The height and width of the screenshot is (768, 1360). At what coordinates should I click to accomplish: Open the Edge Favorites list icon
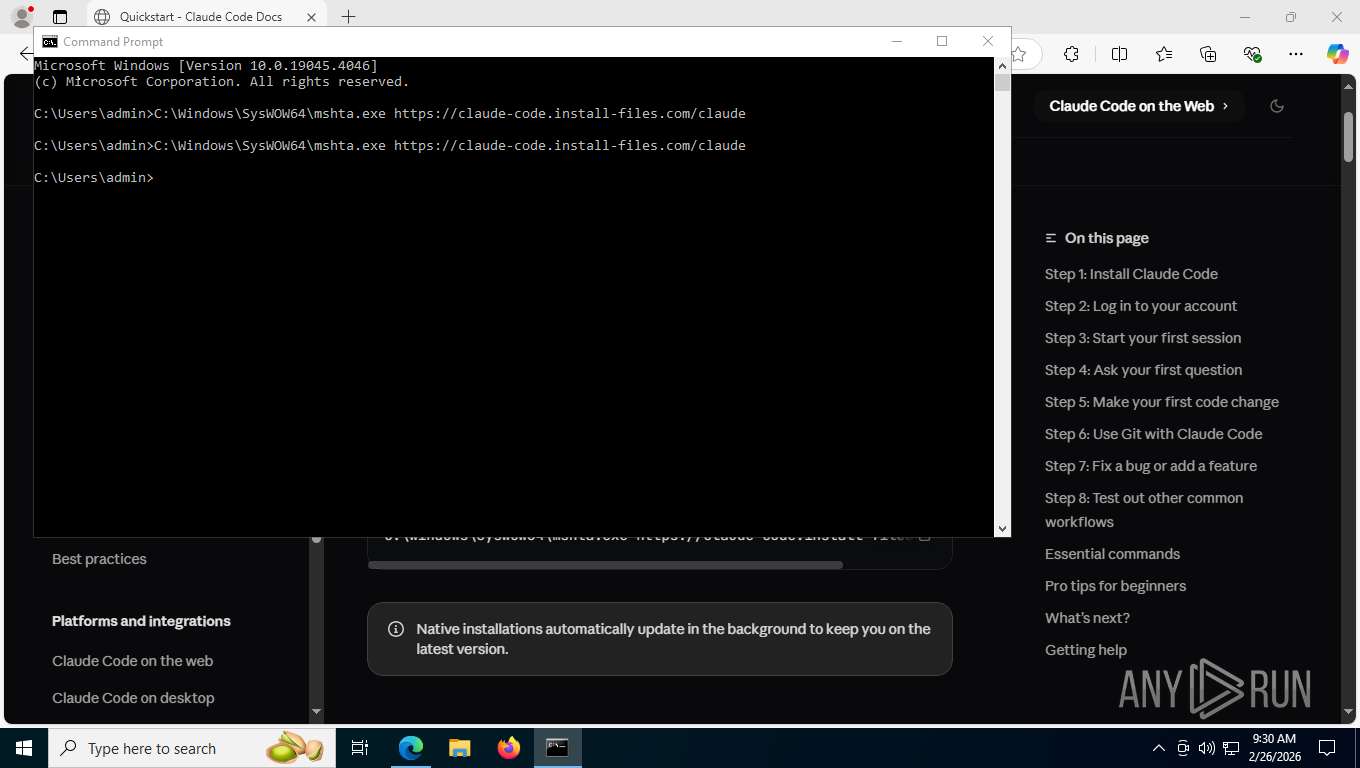click(x=1164, y=54)
